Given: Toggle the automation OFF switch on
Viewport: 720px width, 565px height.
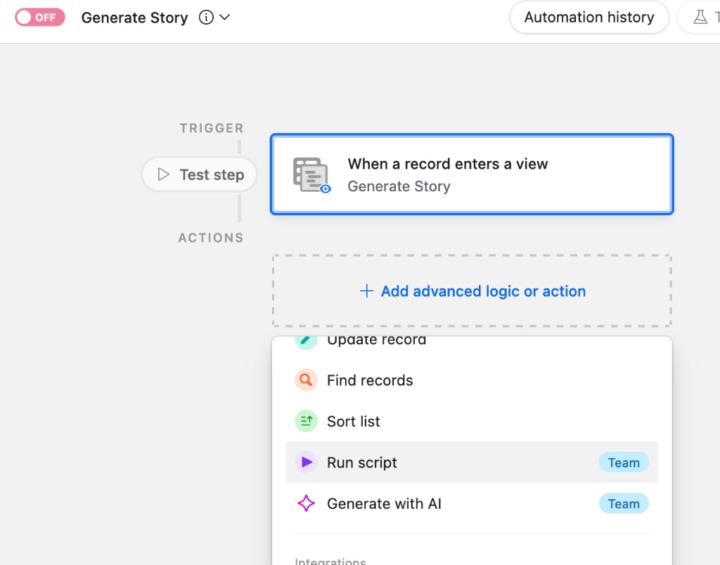Looking at the screenshot, I should click(x=40, y=17).
